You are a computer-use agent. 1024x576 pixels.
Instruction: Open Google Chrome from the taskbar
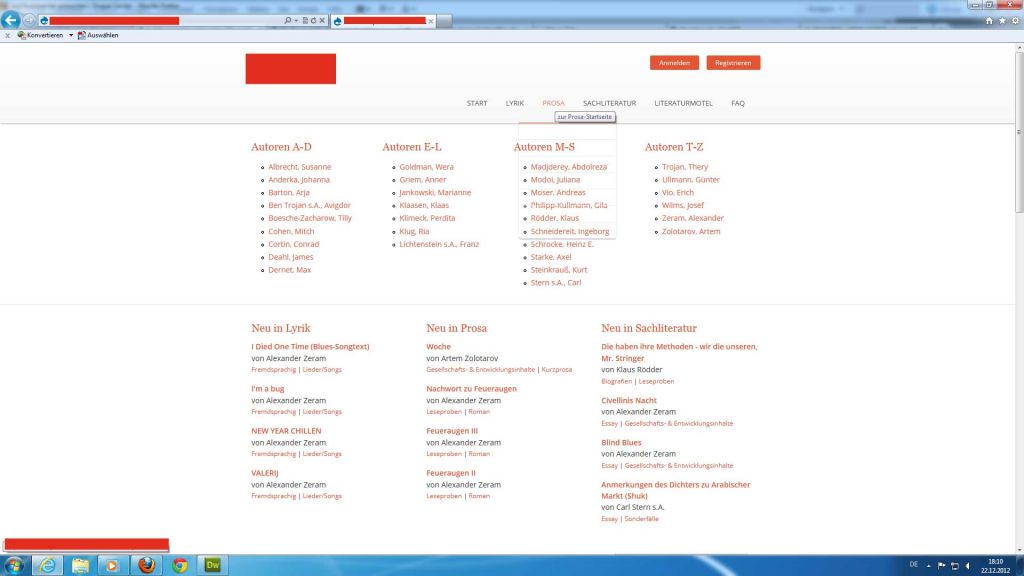180,565
